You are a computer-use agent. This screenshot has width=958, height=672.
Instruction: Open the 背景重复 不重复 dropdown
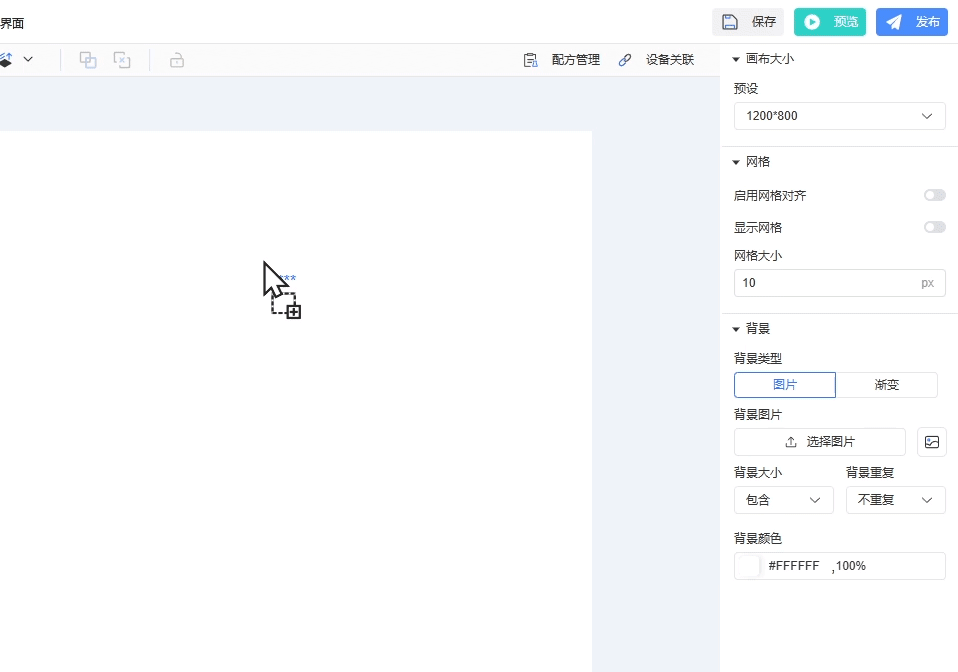click(x=895, y=500)
